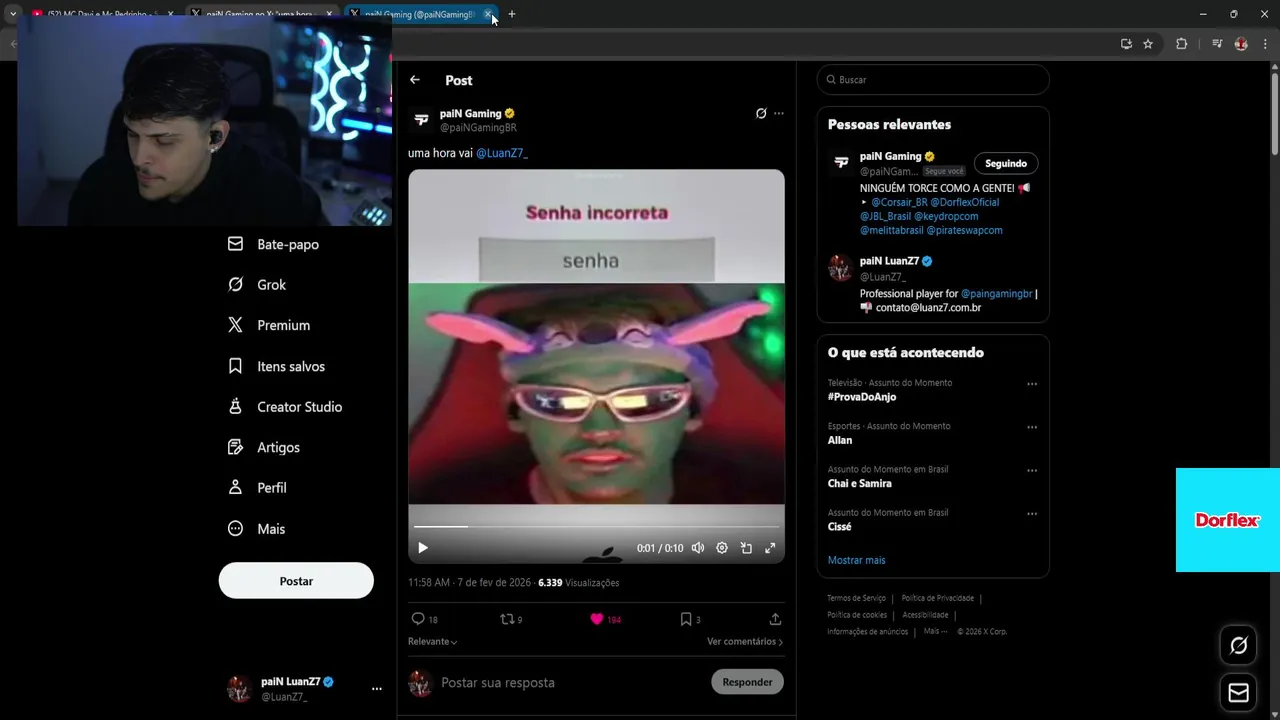
Task: Open Grok in the sidebar
Action: pos(257,285)
